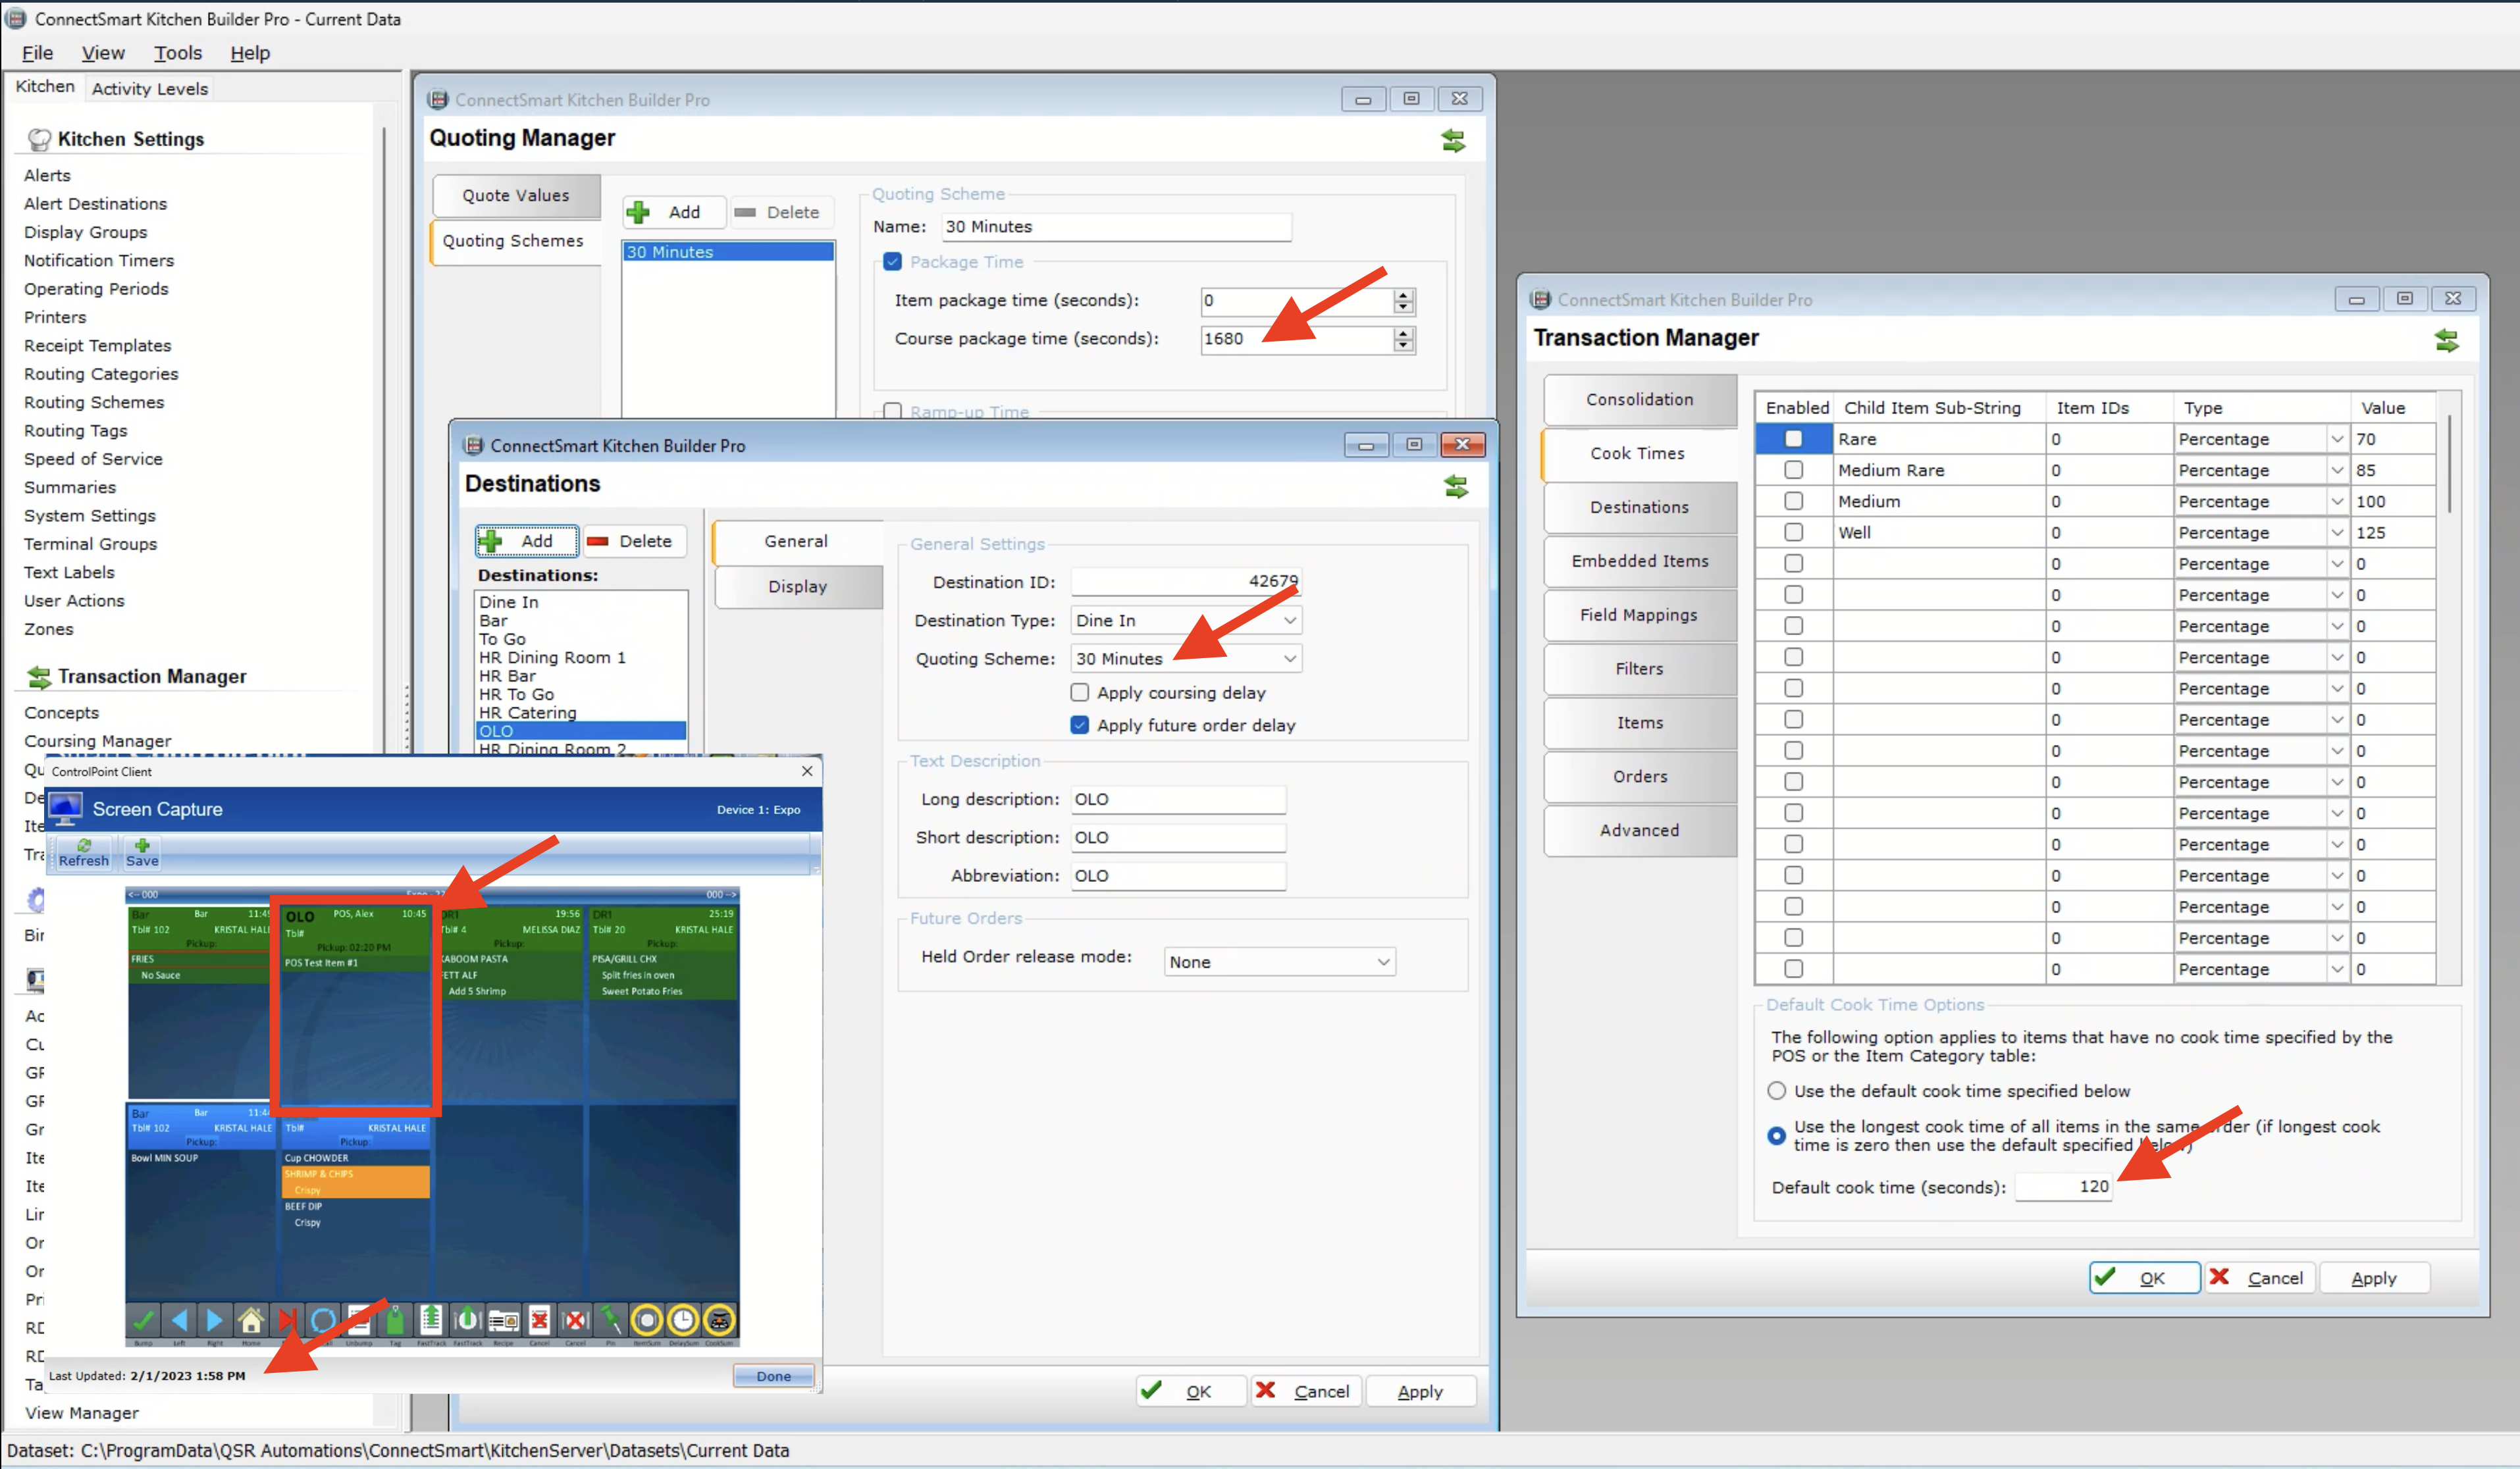The height and width of the screenshot is (1469, 2520).
Task: Click the Quoting Scheme Name field
Action: pos(1116,226)
